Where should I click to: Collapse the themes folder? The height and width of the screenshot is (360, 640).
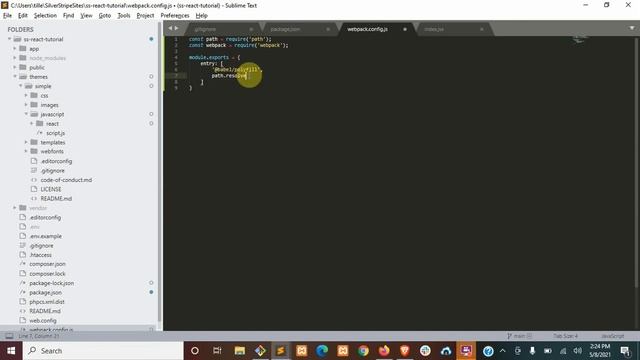tap(15, 77)
